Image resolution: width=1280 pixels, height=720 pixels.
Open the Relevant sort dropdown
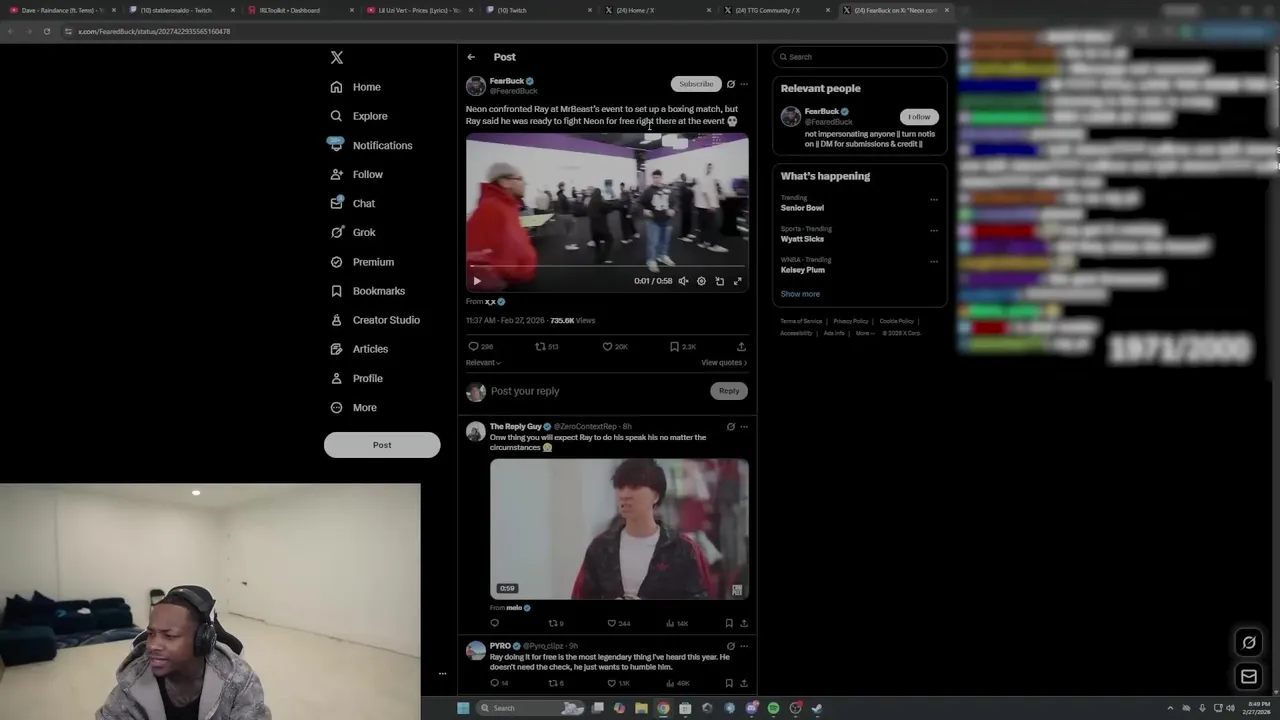click(x=483, y=363)
